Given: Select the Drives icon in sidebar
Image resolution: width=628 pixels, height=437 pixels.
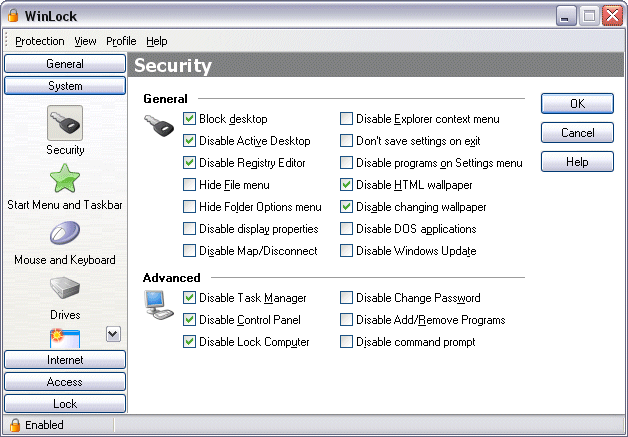Looking at the screenshot, I should pyautogui.click(x=65, y=288).
